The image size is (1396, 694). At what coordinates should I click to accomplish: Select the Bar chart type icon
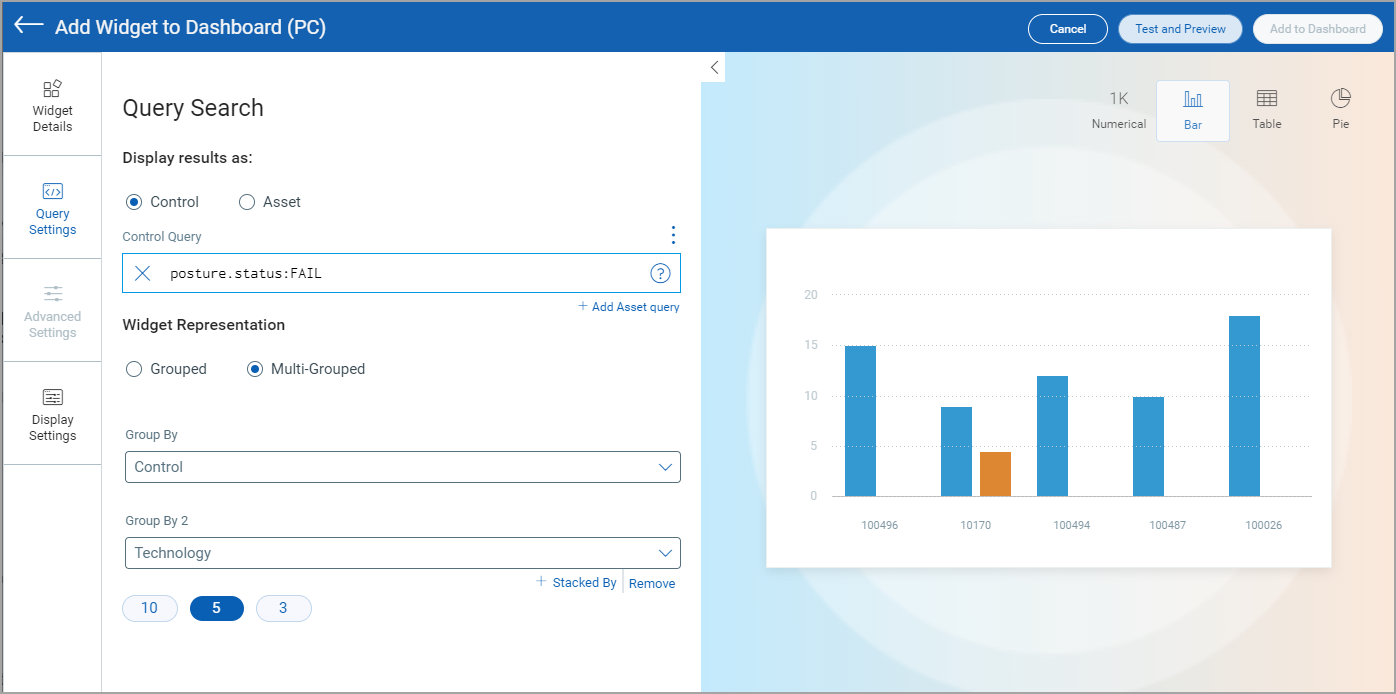tap(1192, 110)
